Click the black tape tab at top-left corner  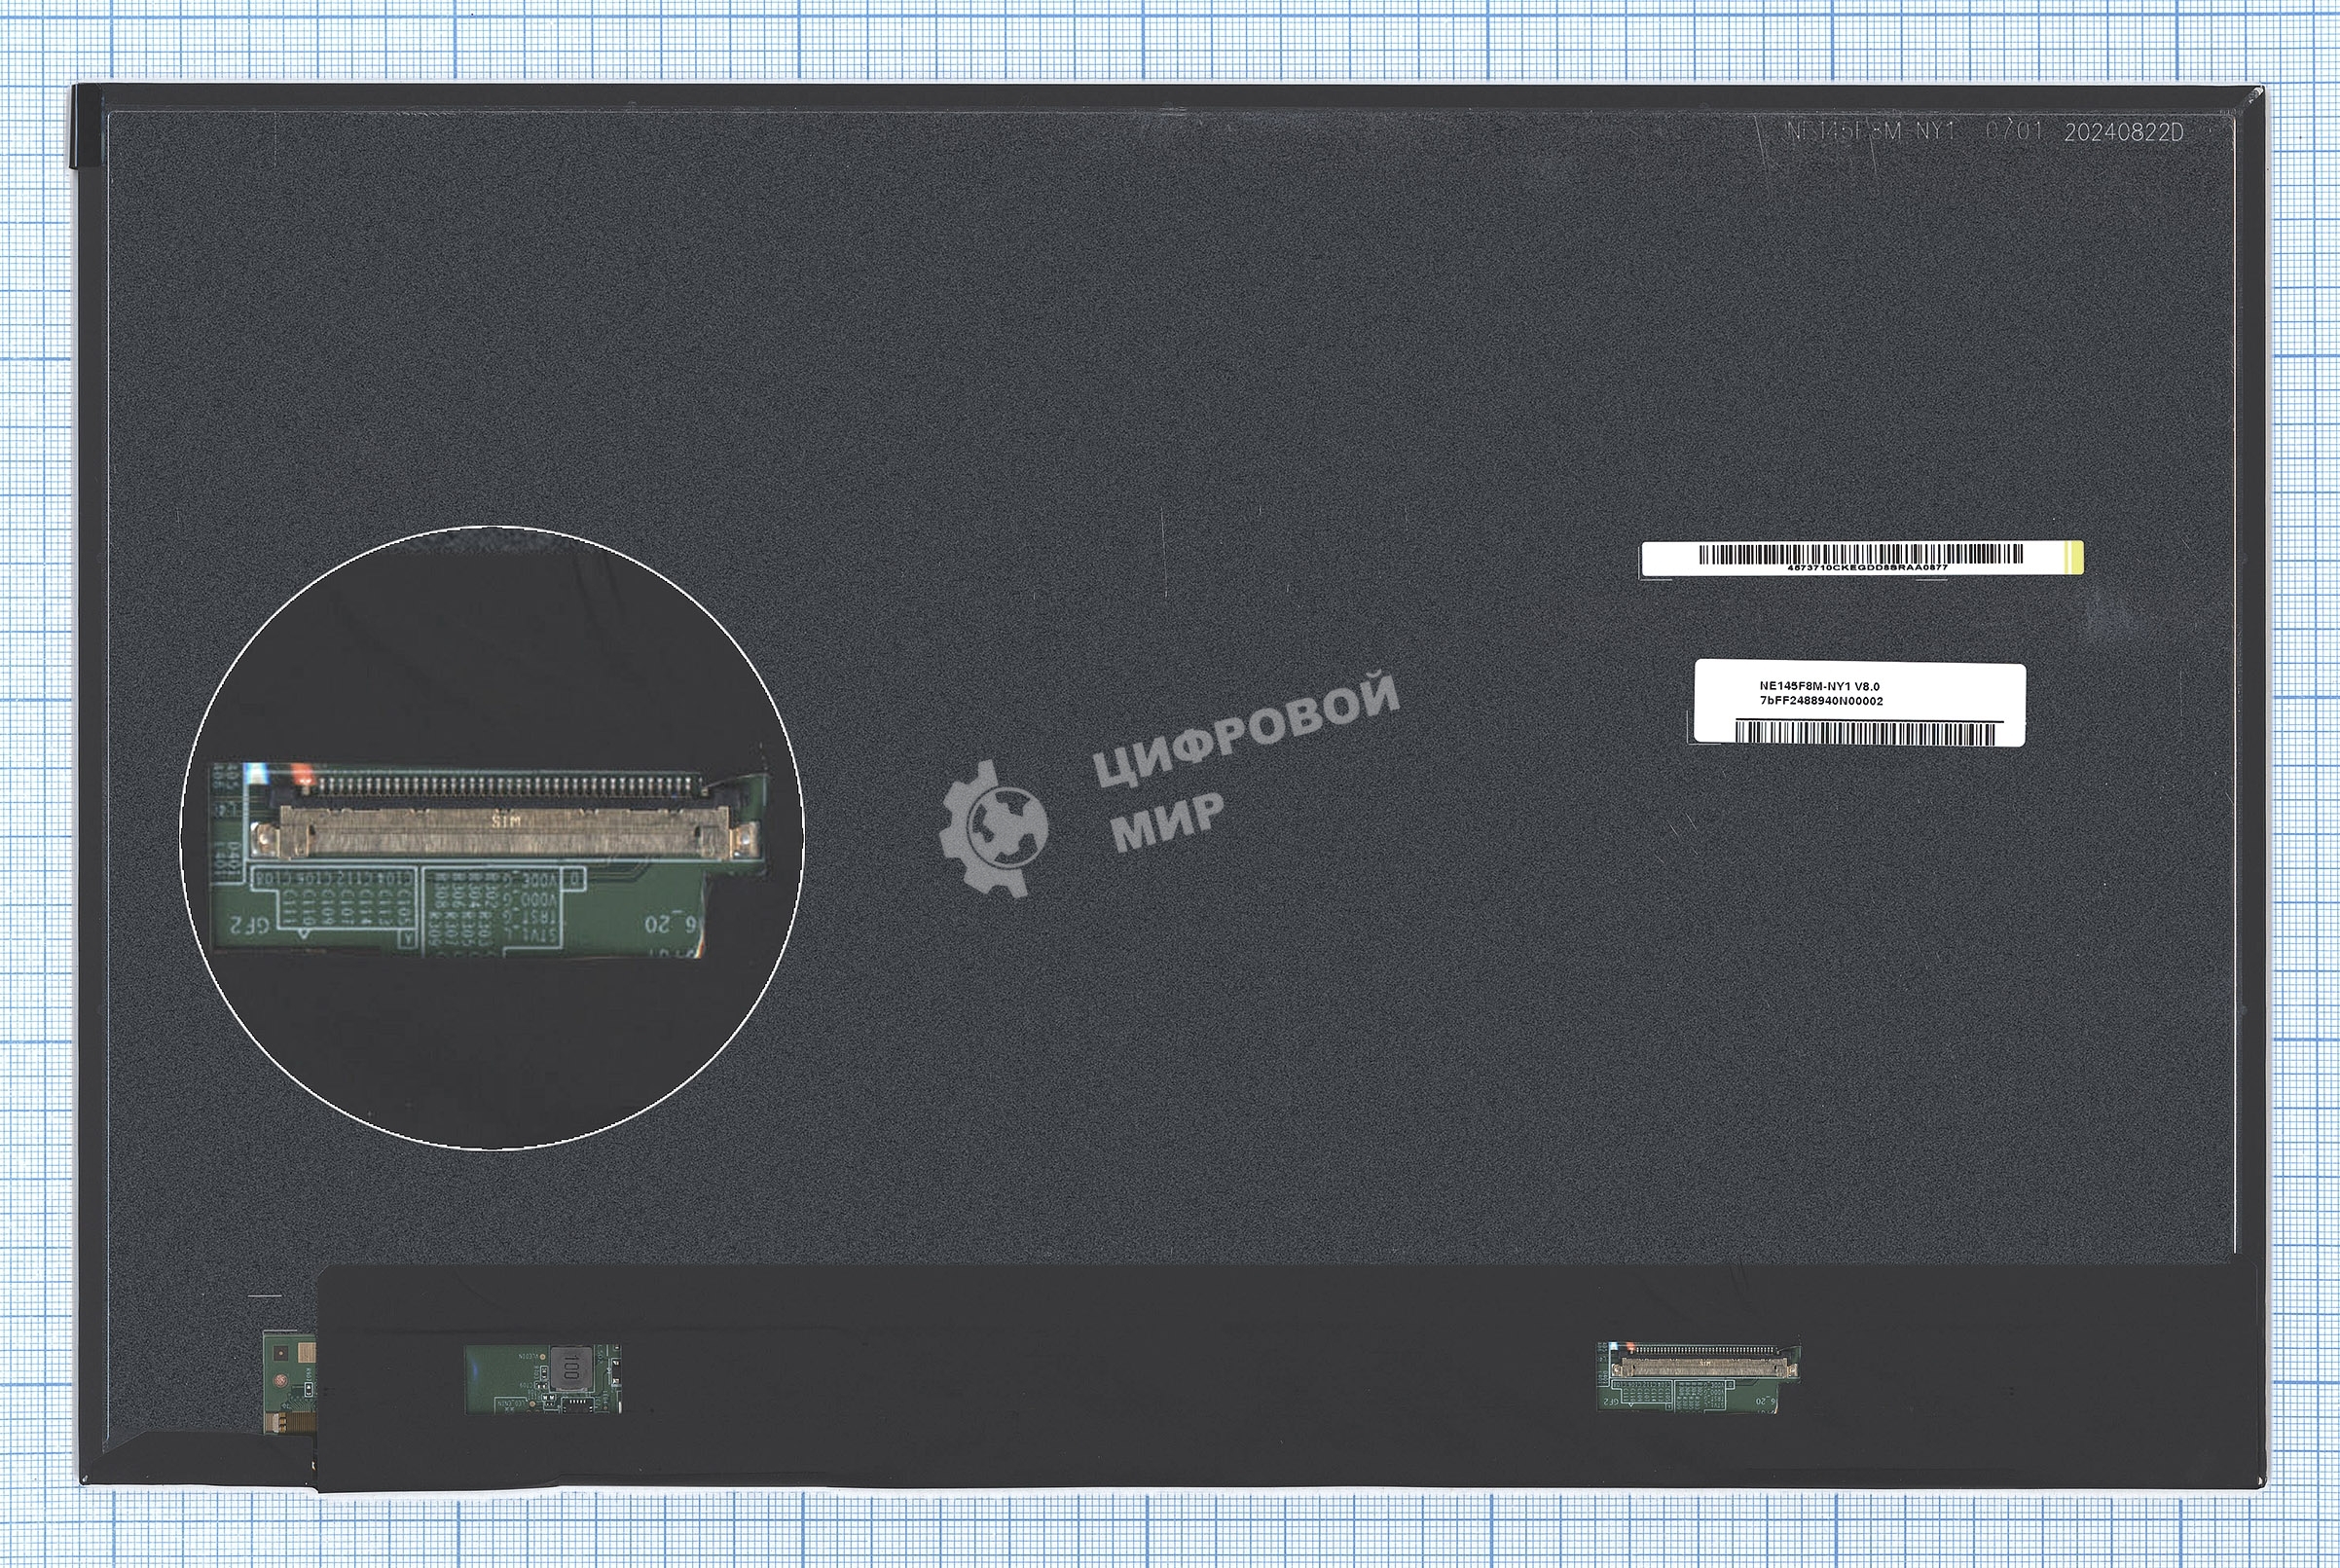point(86,126)
